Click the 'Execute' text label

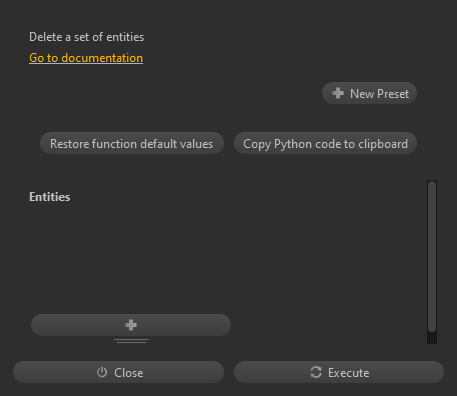349,373
